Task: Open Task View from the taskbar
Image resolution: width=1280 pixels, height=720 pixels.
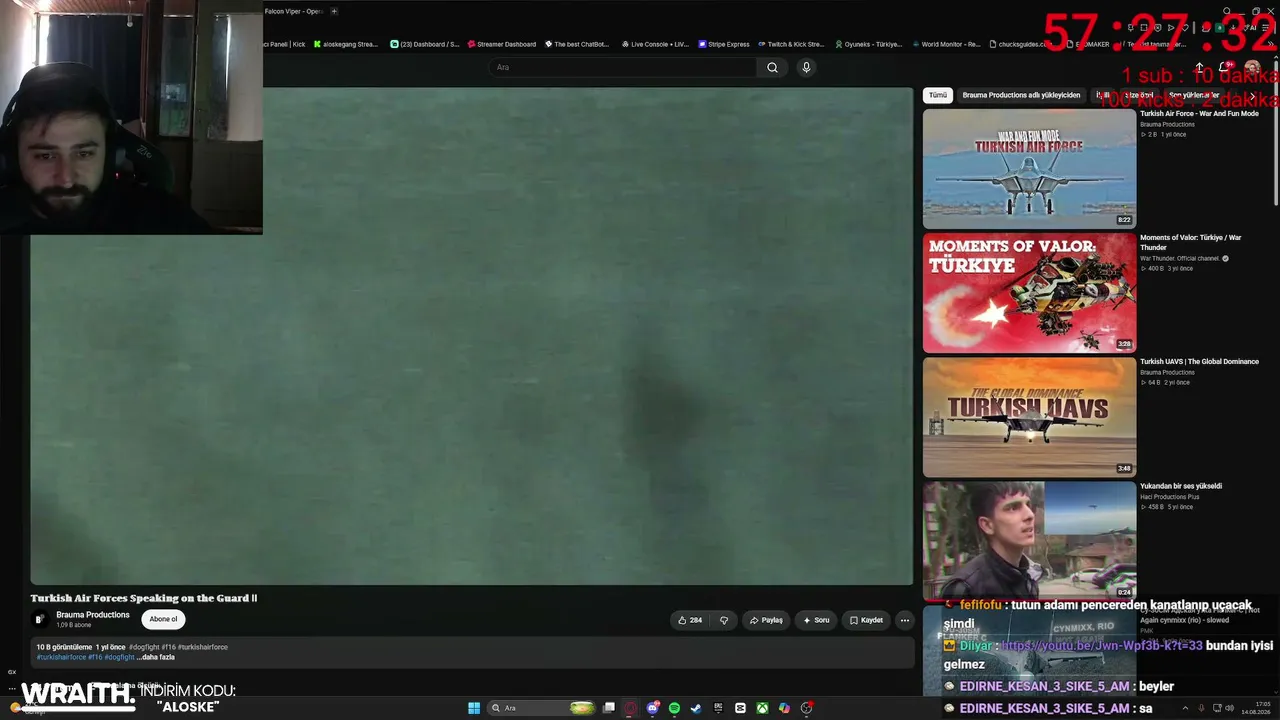Action: click(609, 708)
